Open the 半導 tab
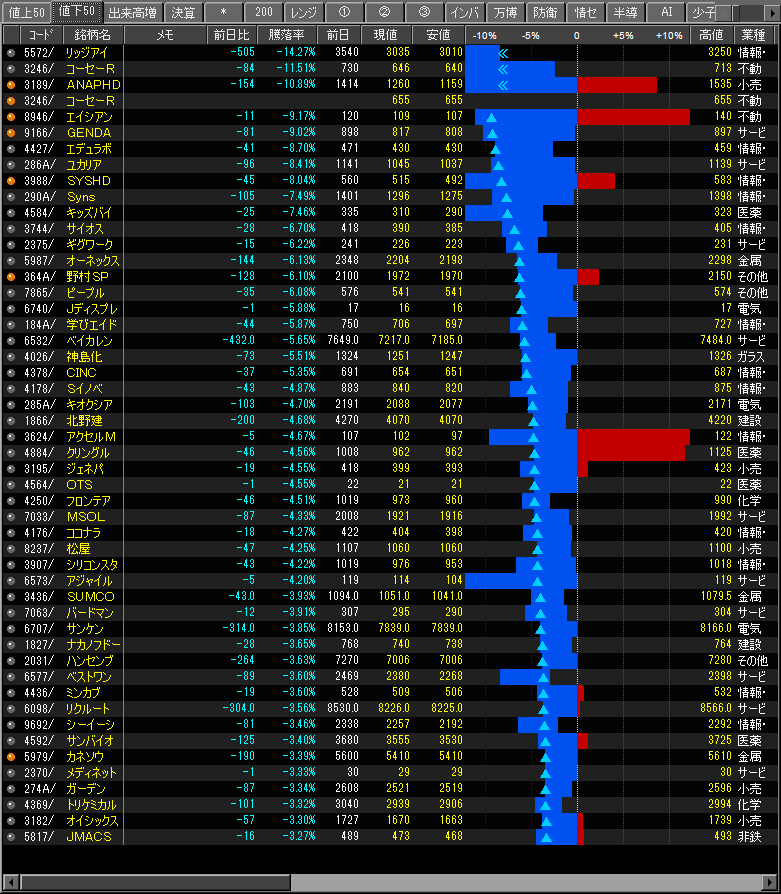Viewport: 781px width, 894px height. tap(625, 12)
